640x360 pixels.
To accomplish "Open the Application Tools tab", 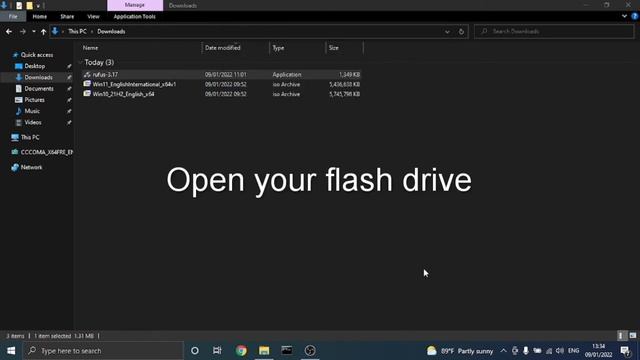I will click(135, 16).
